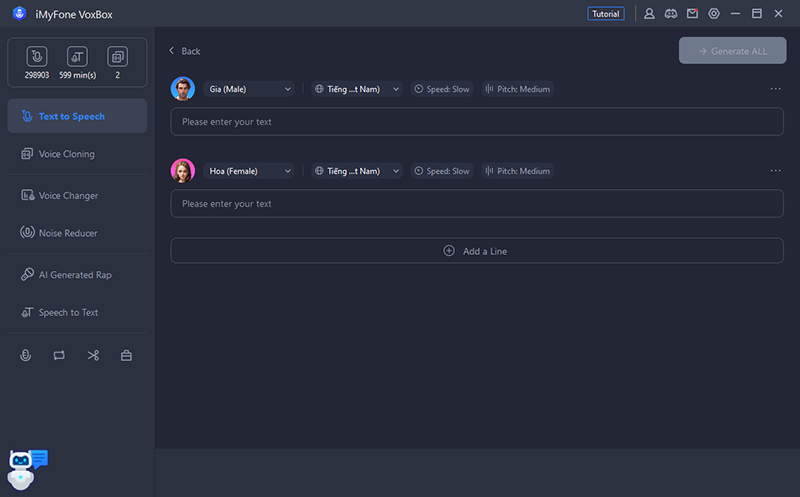Minimize the VoxBox window

coord(735,14)
